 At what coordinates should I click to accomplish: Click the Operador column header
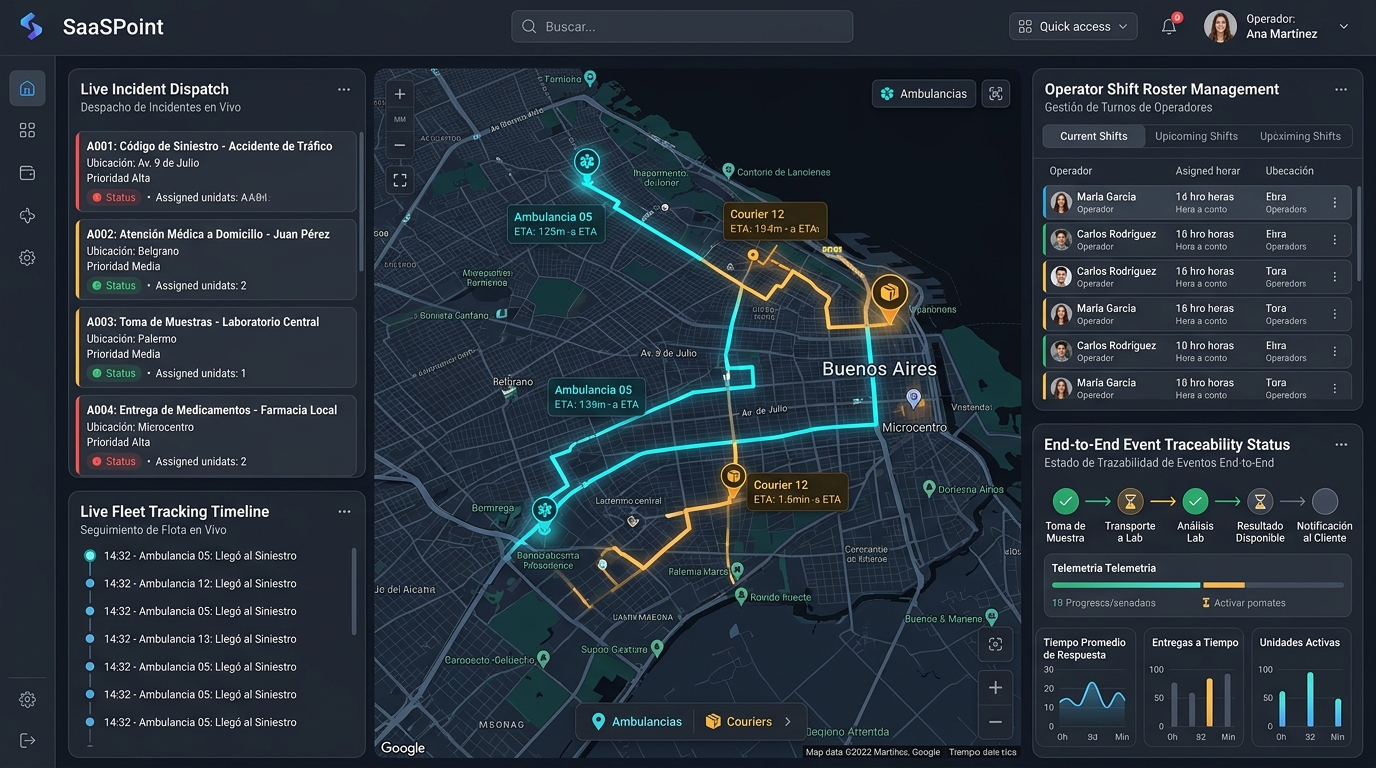[x=1071, y=171]
